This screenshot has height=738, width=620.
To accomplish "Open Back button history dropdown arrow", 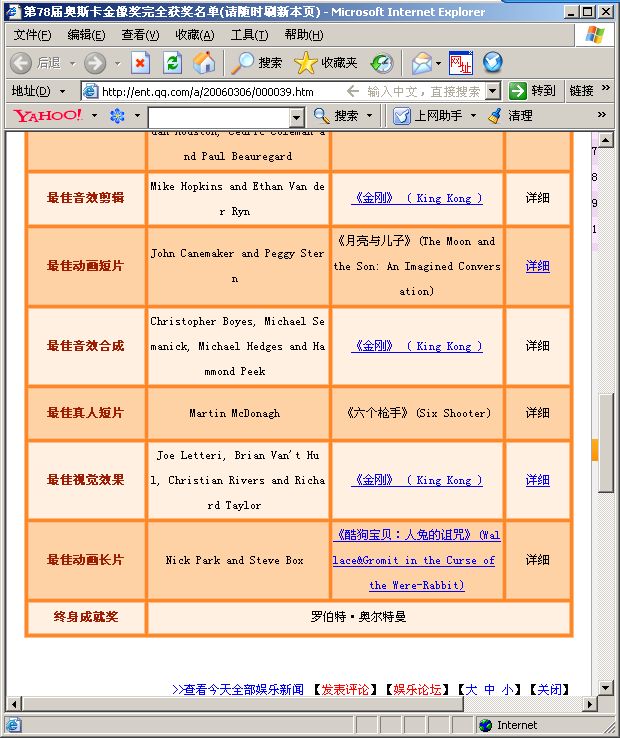I will click(x=72, y=63).
